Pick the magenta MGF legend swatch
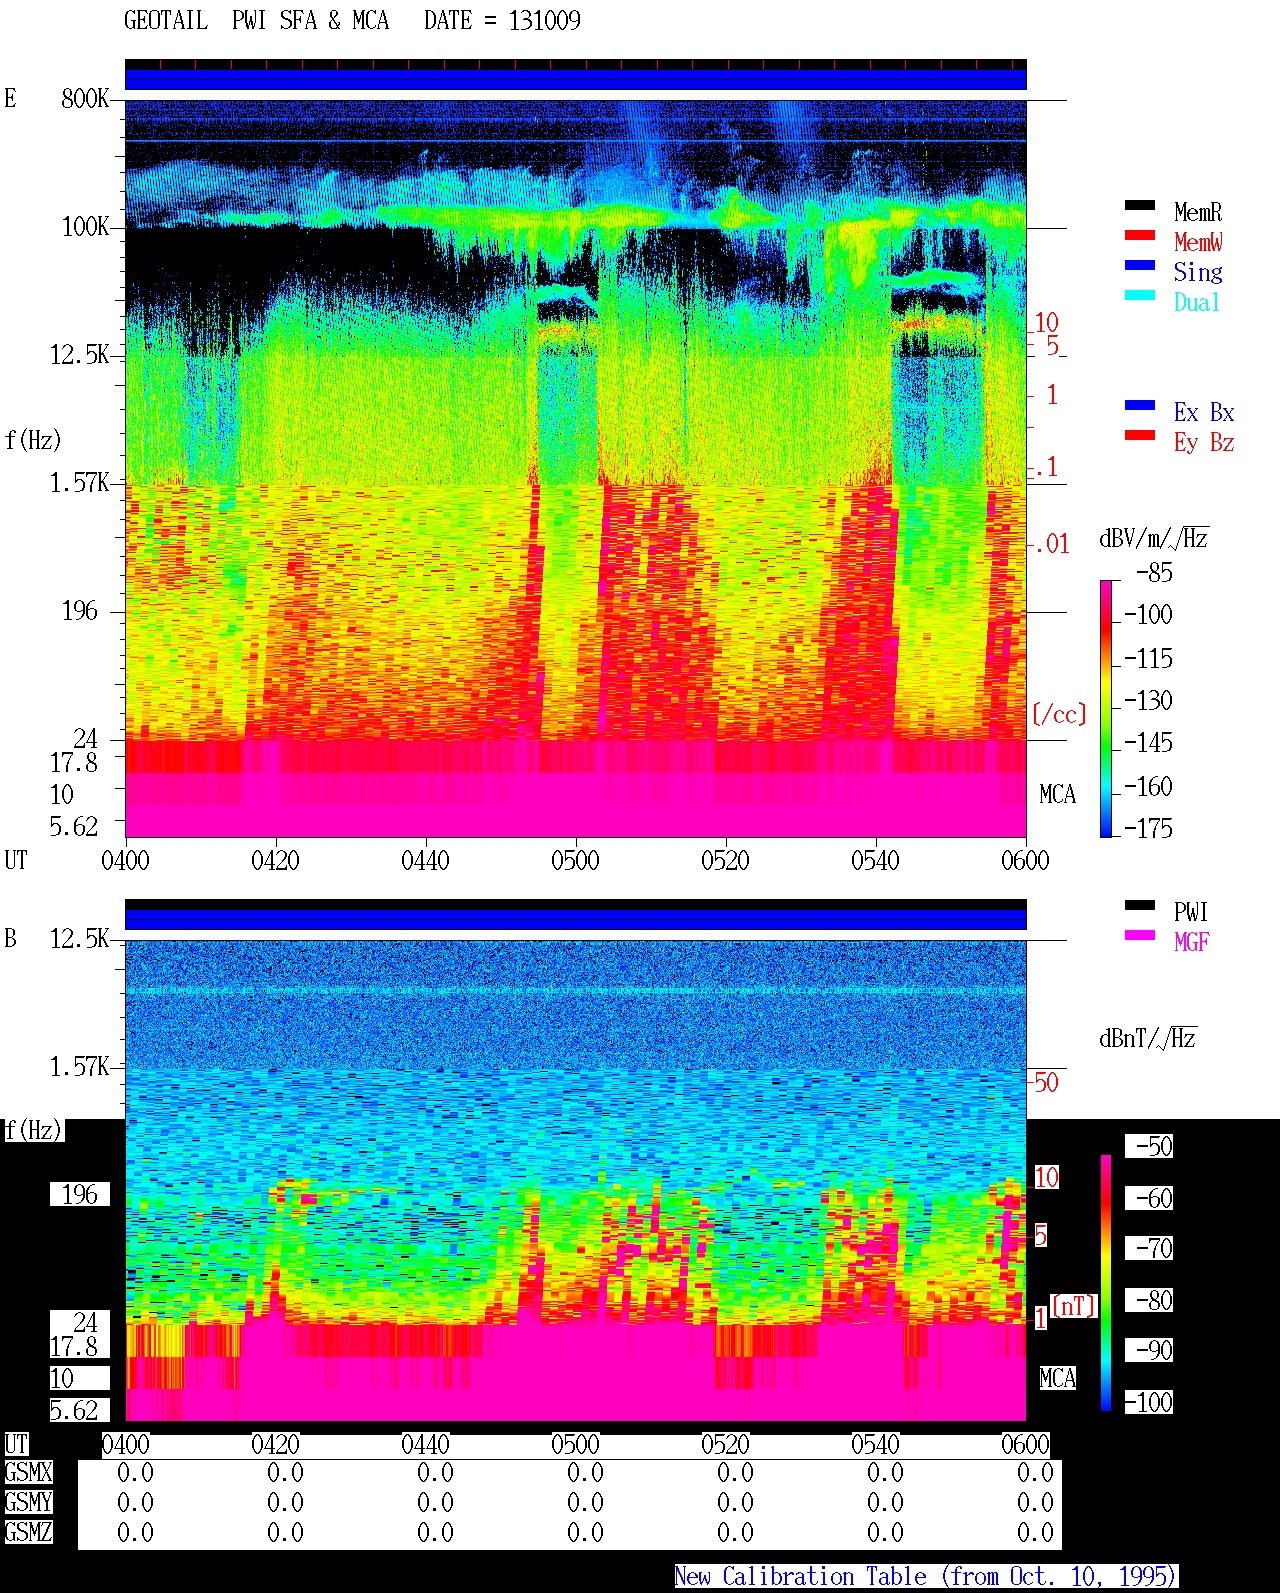The image size is (1280, 1593). coord(1140,936)
